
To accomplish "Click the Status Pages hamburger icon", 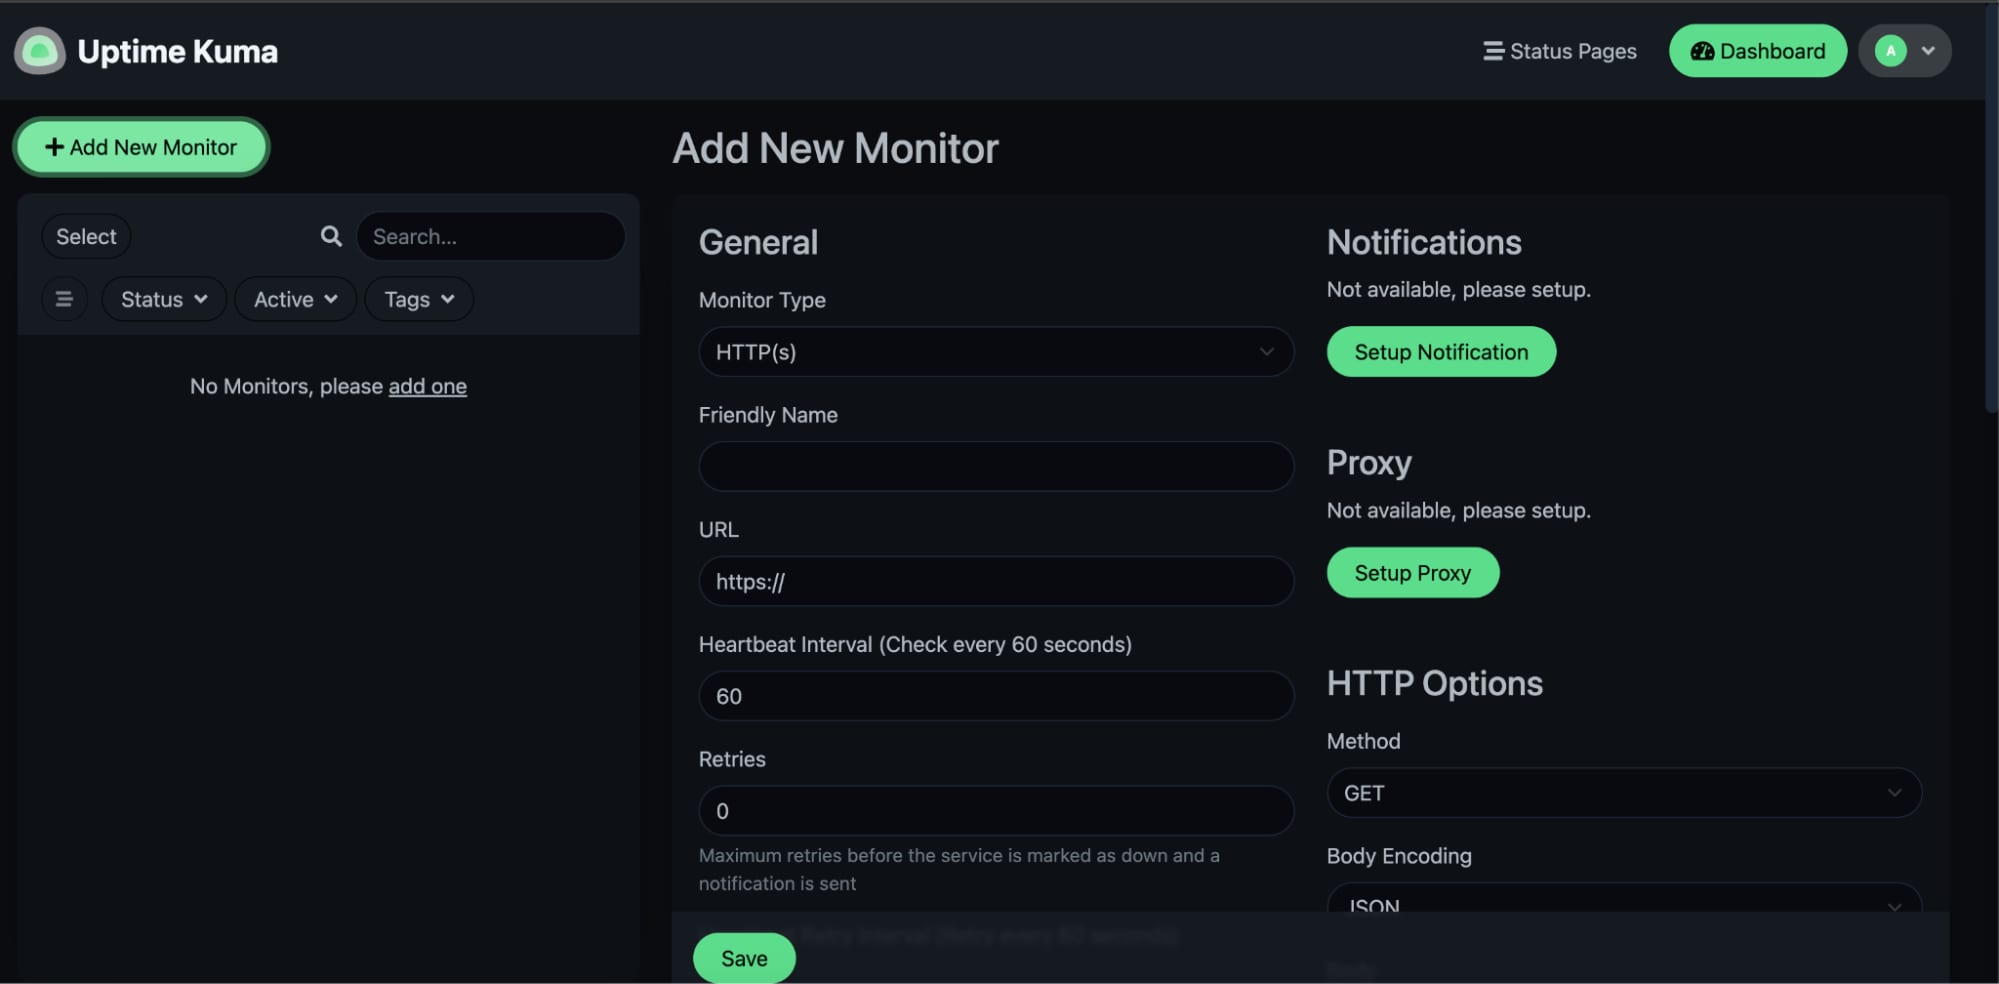I will 1492,51.
